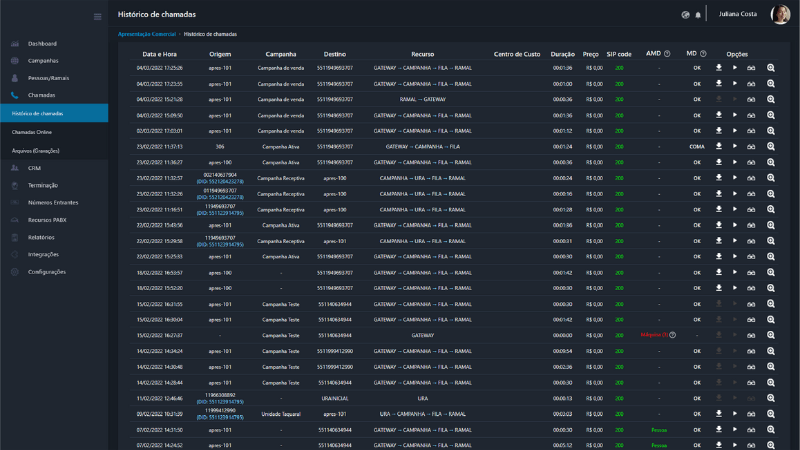Expand the Pessoas/Ramais sidebar section

pos(49,78)
